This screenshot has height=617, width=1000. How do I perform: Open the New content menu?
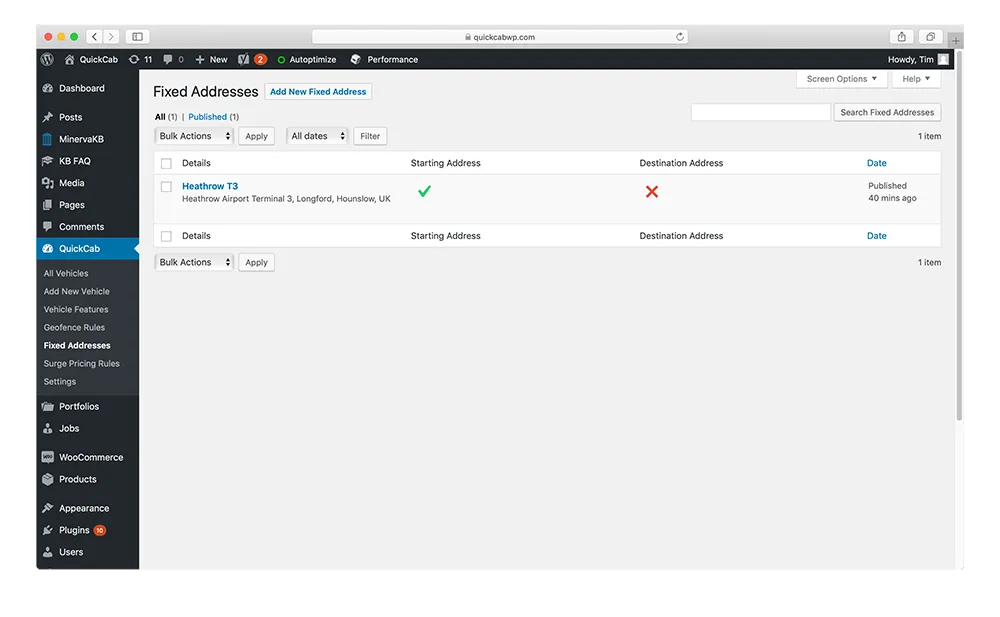tap(211, 59)
